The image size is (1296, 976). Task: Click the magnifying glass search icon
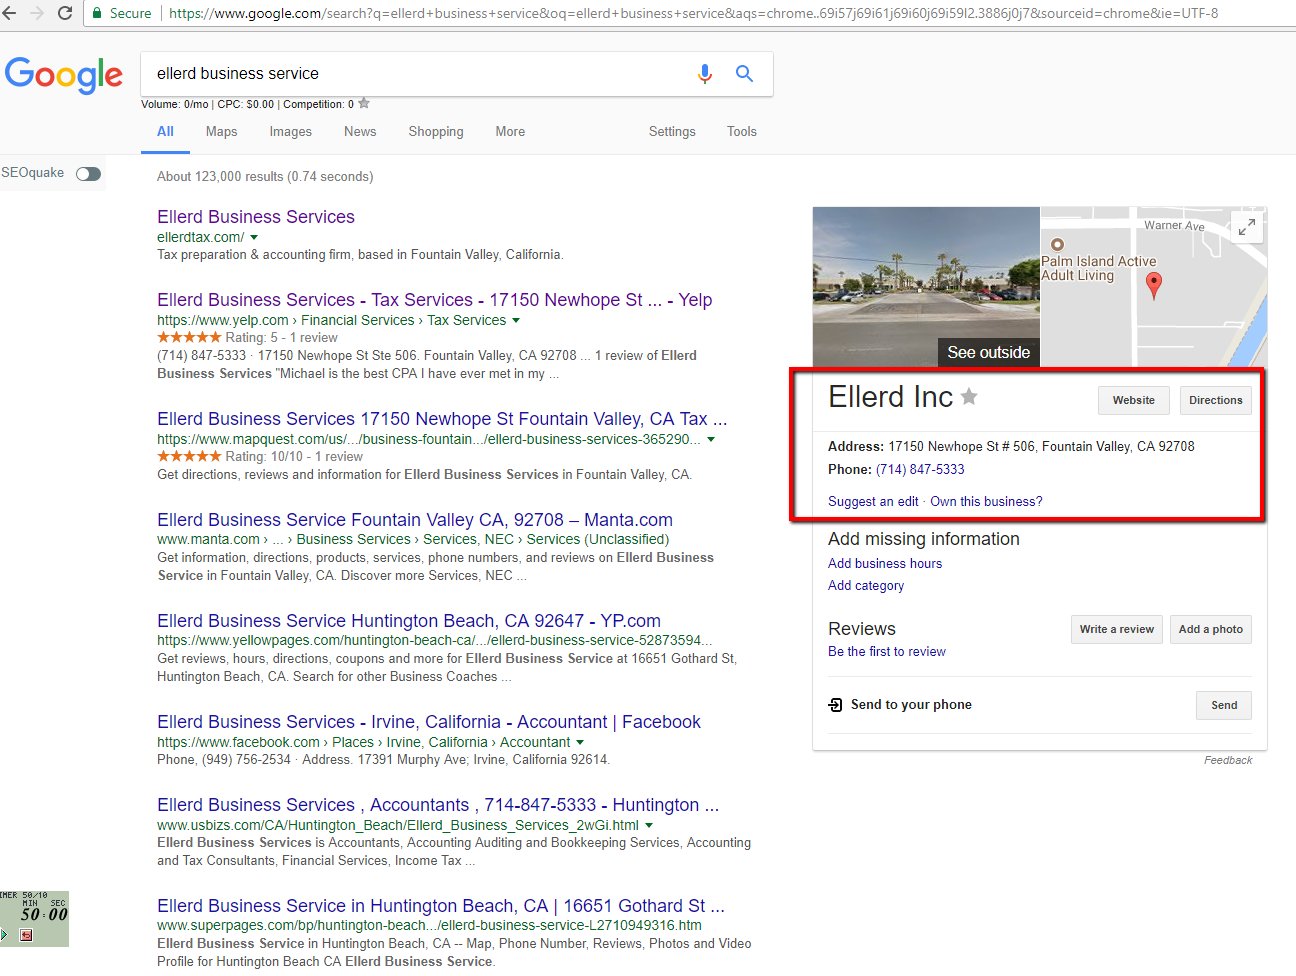744,73
